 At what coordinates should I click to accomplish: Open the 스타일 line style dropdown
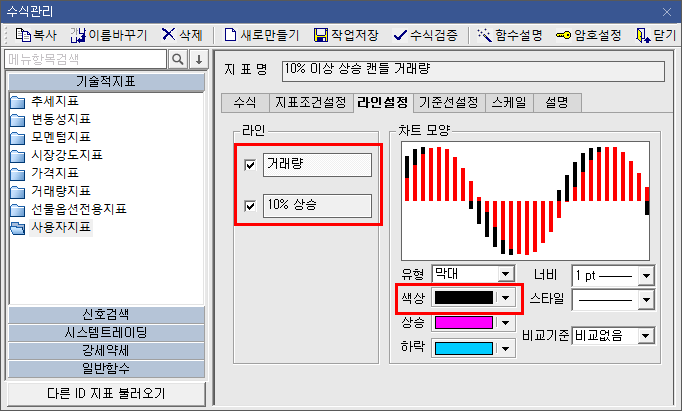pos(646,300)
